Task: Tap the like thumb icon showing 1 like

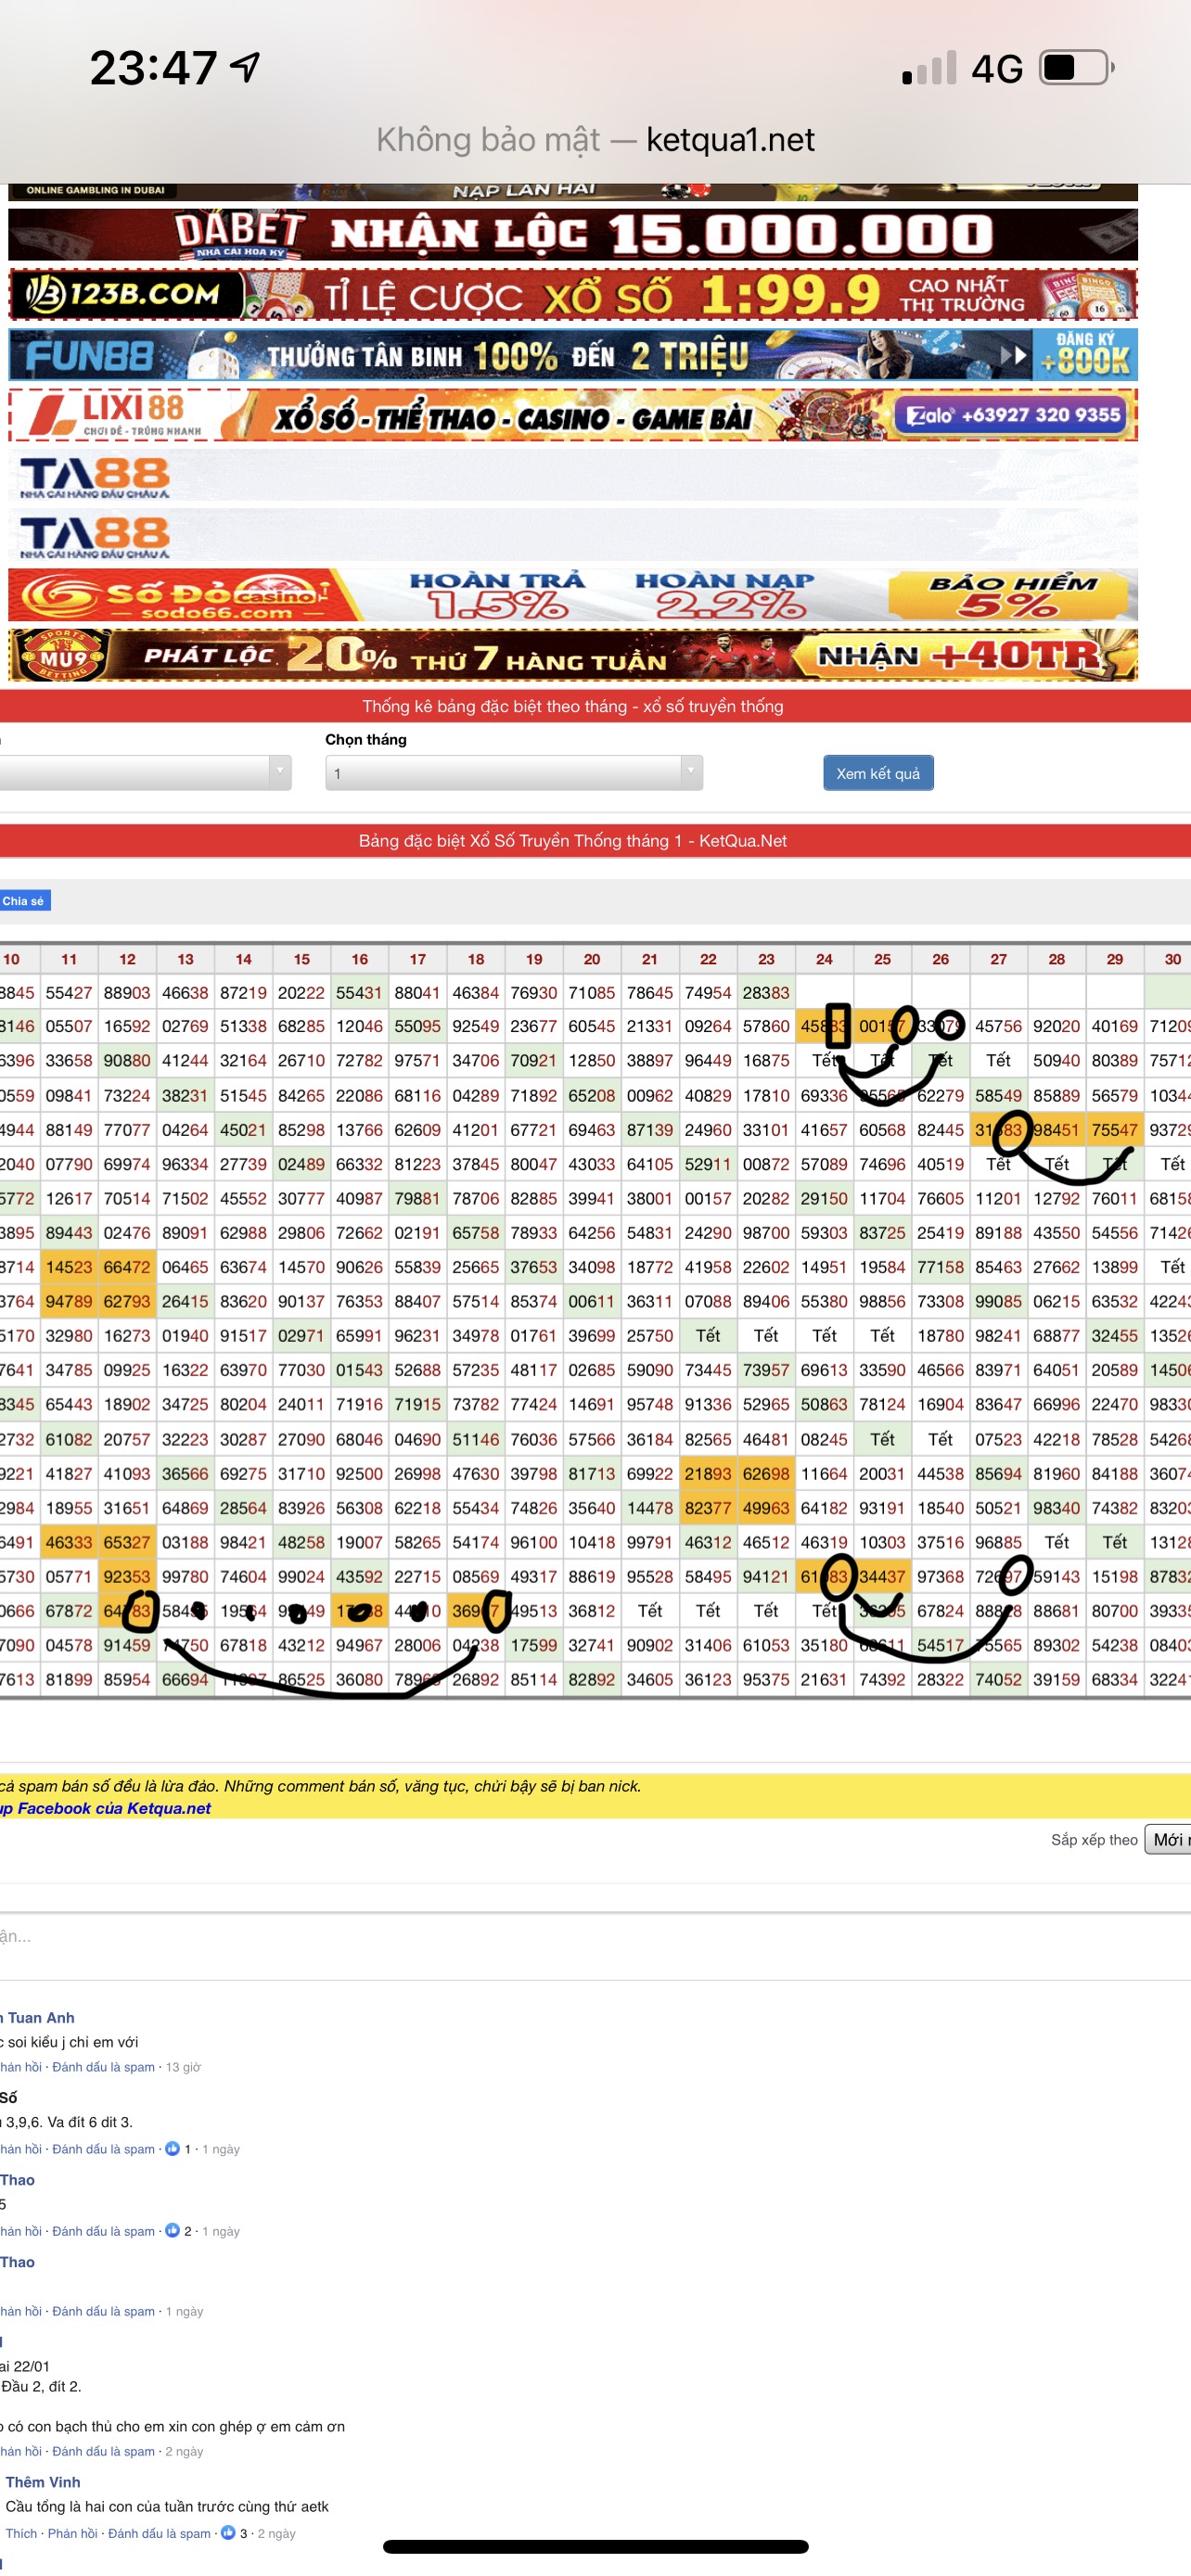Action: [x=172, y=2148]
